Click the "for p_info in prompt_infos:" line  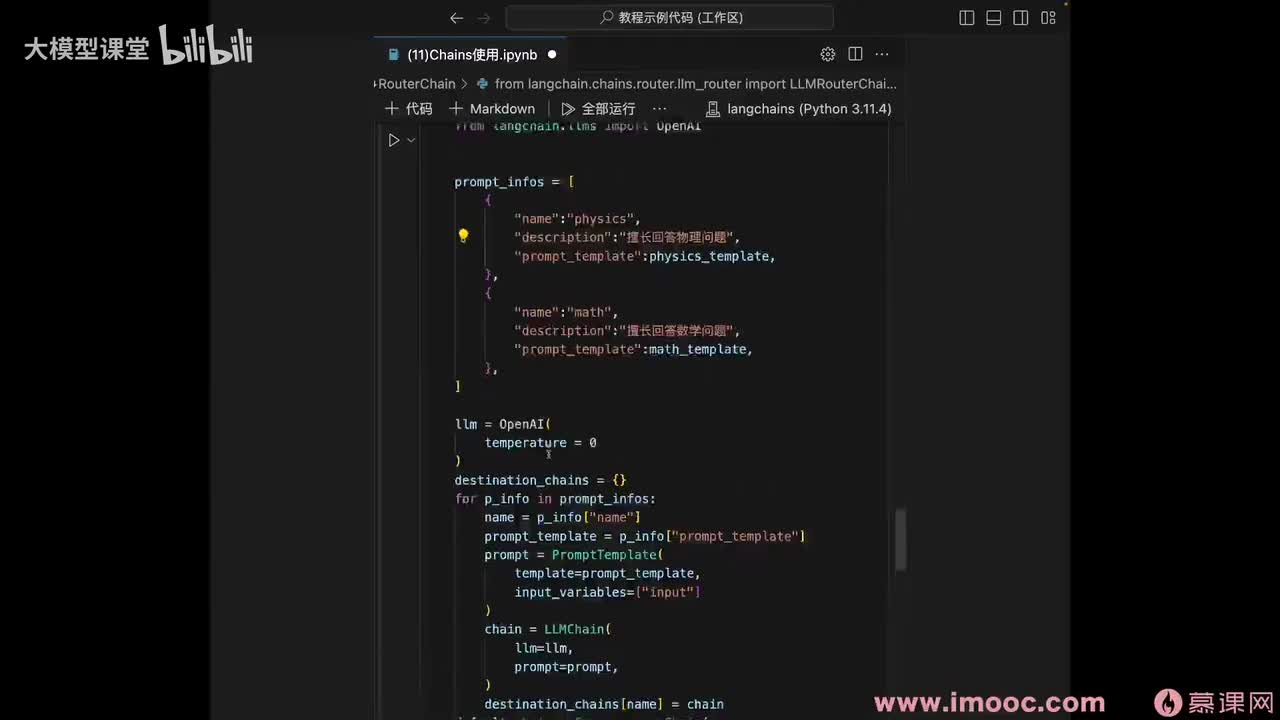click(555, 499)
